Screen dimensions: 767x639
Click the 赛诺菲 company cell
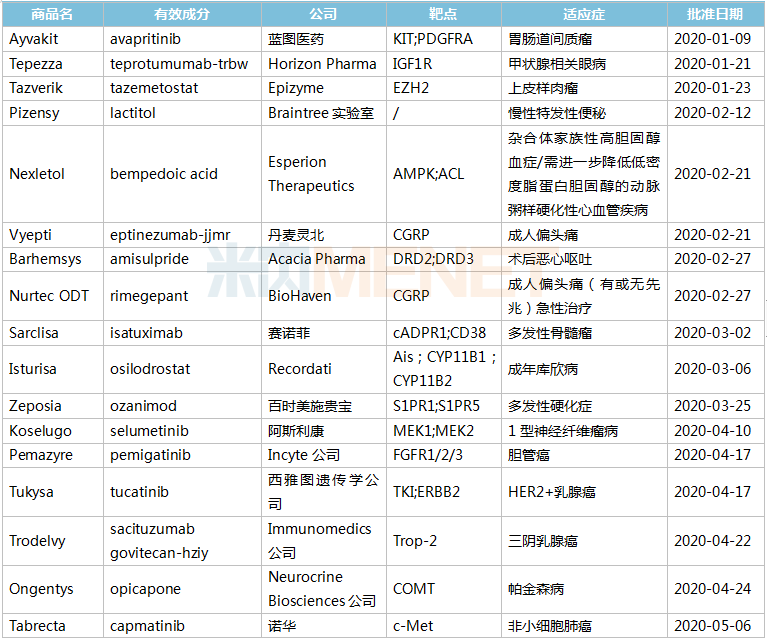click(x=323, y=333)
